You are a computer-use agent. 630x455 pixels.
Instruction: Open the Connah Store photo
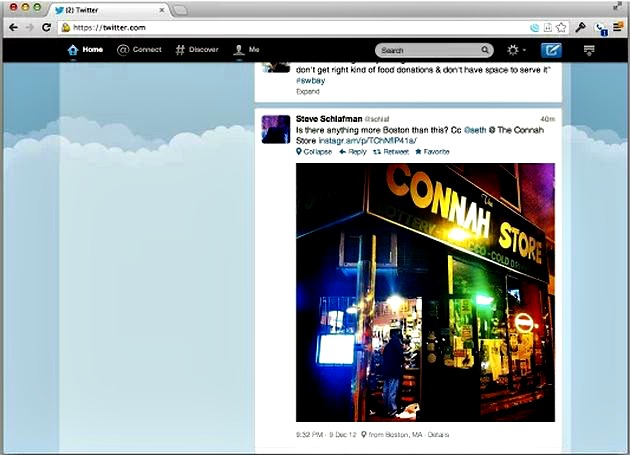(425, 292)
